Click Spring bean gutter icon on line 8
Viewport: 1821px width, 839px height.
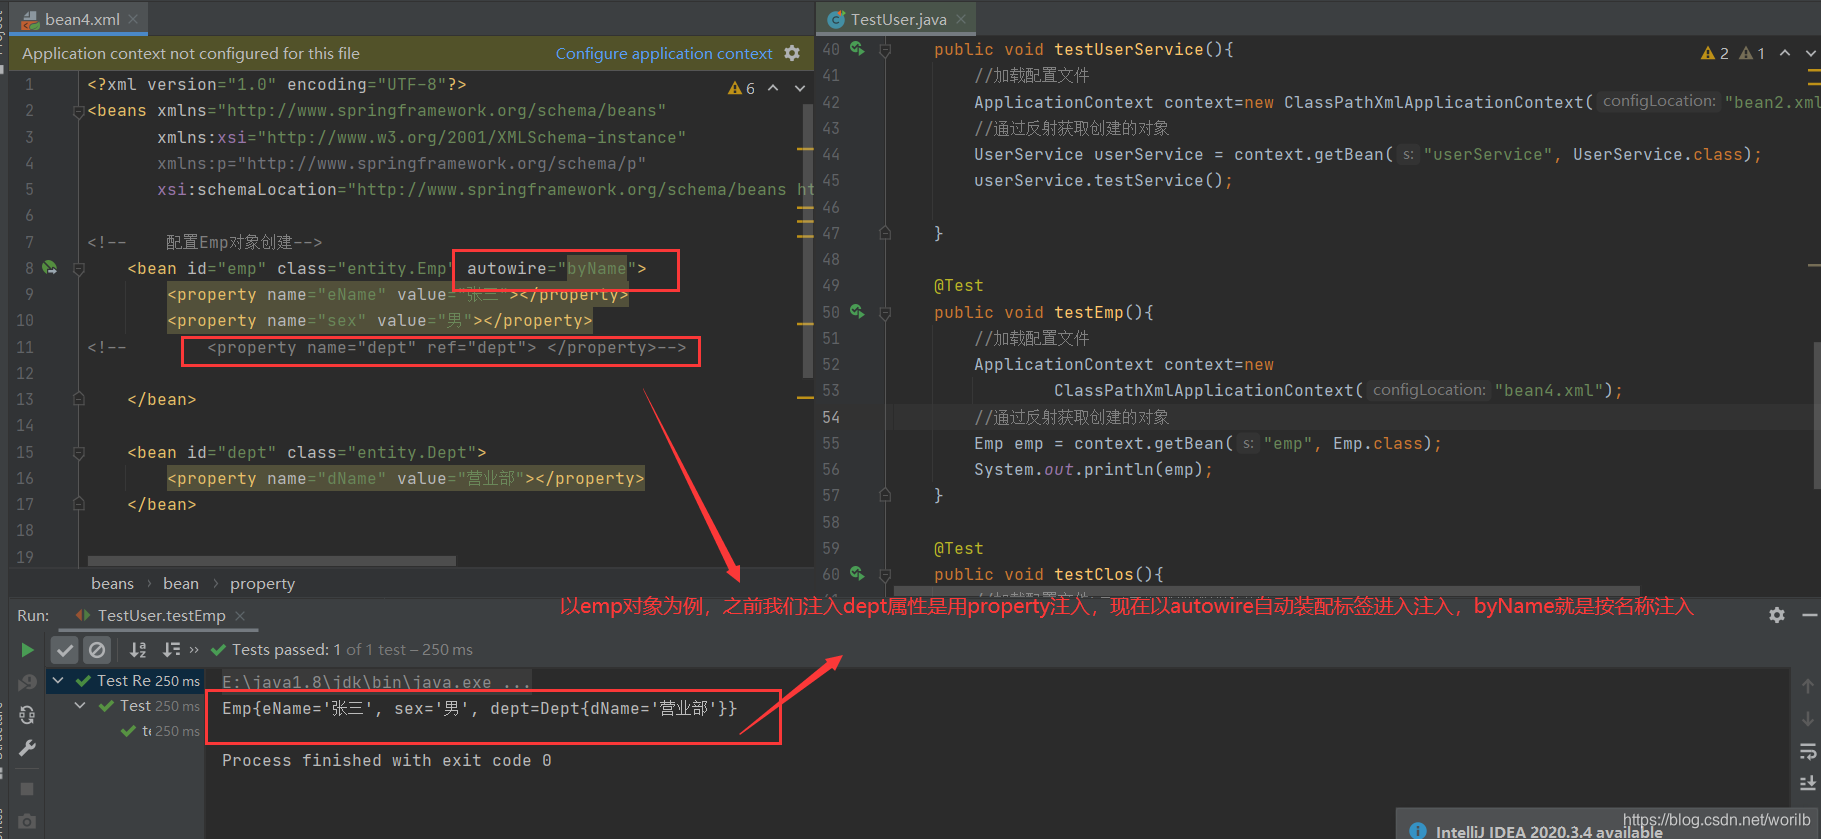point(50,267)
